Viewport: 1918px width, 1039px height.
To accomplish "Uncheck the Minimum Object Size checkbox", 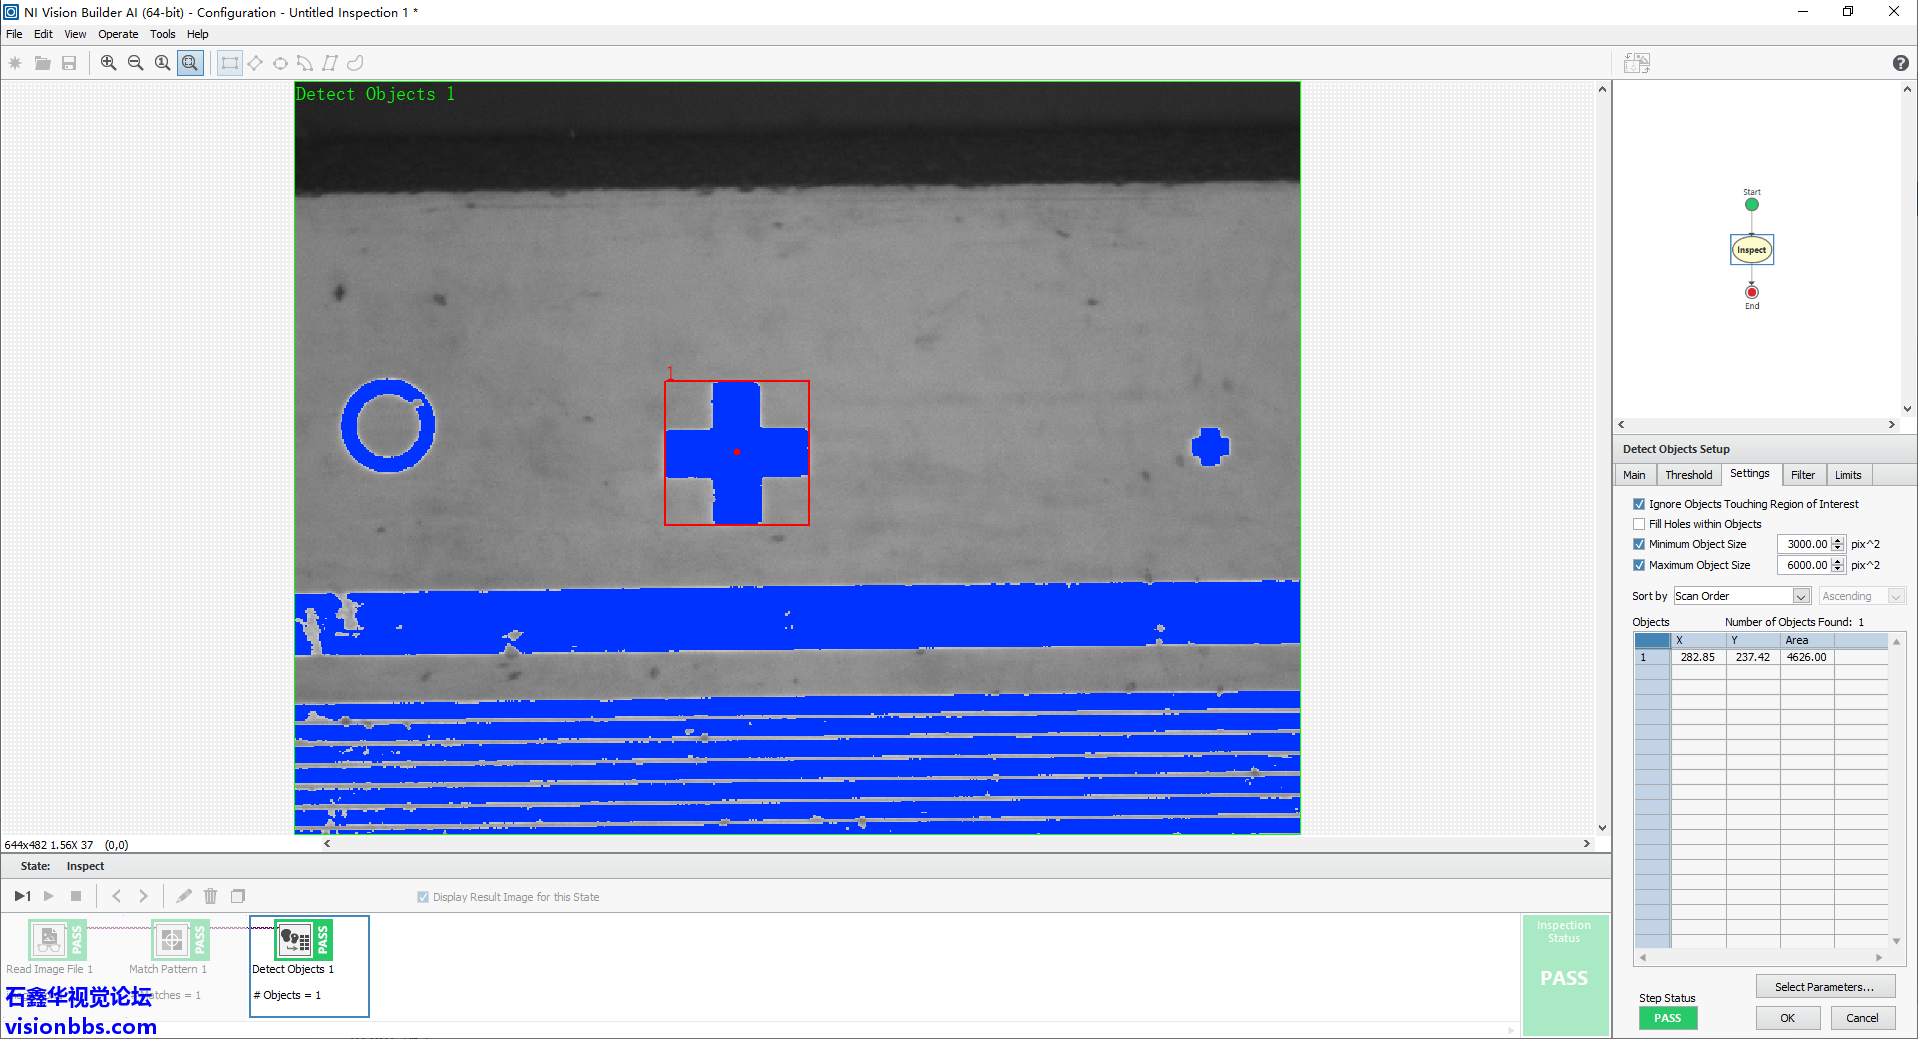I will (x=1639, y=544).
